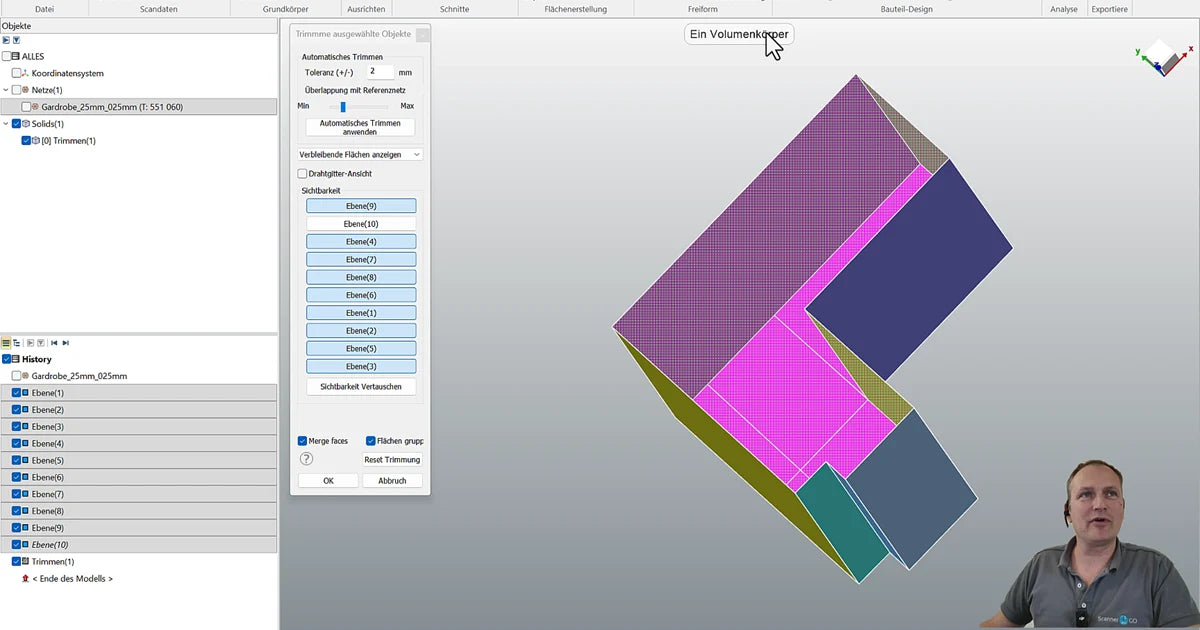
Task: Click the Überlappung mit Referenznetz slider handle
Action: point(343,106)
